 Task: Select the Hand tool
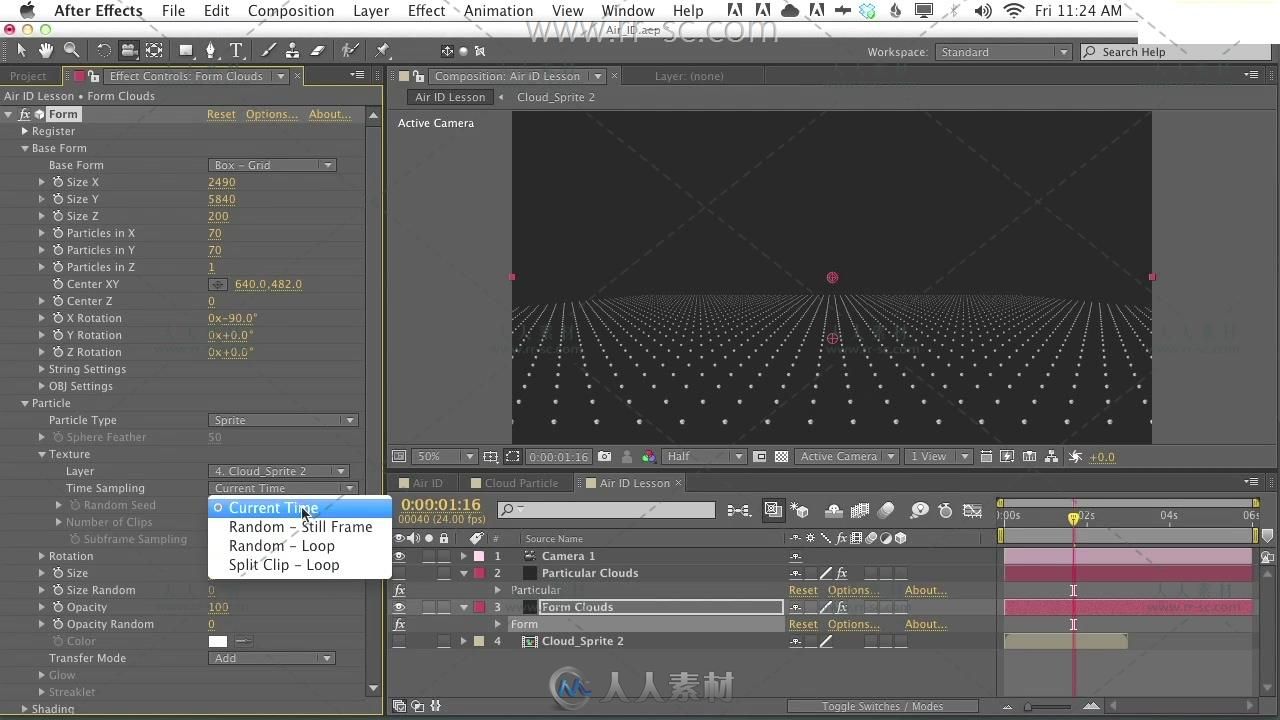[46, 50]
